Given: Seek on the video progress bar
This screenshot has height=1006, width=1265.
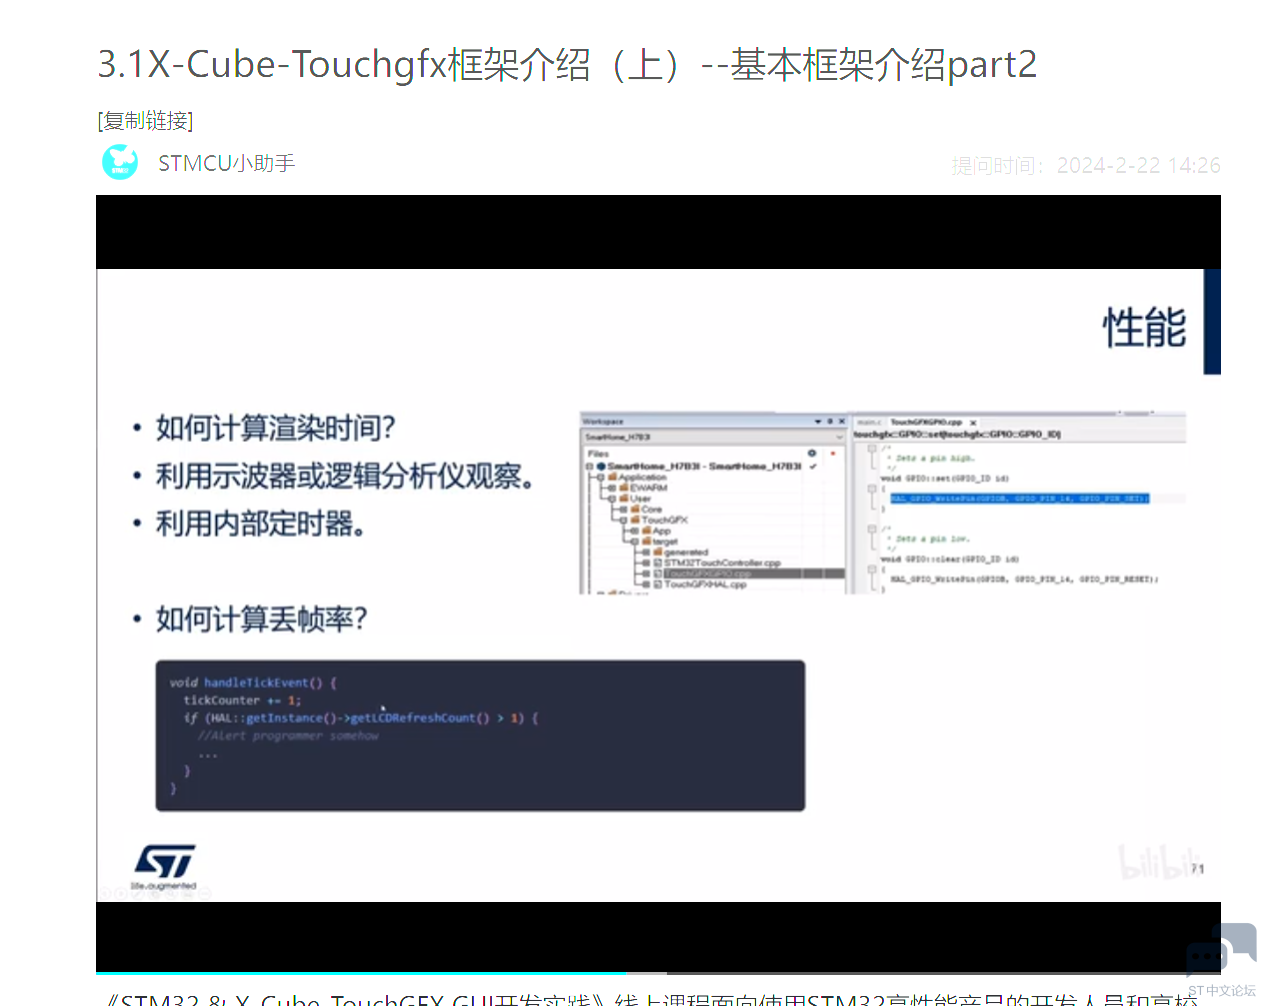Looking at the screenshot, I should 658,972.
